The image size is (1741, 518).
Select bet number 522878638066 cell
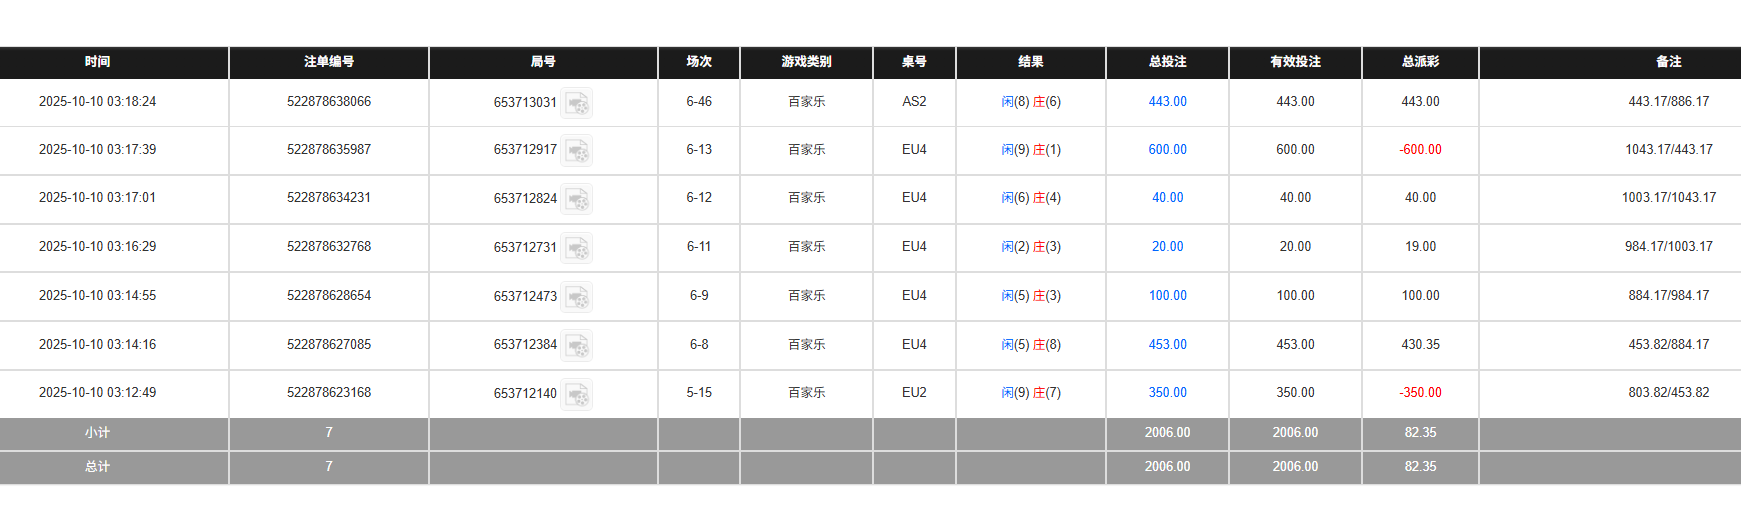(x=329, y=102)
